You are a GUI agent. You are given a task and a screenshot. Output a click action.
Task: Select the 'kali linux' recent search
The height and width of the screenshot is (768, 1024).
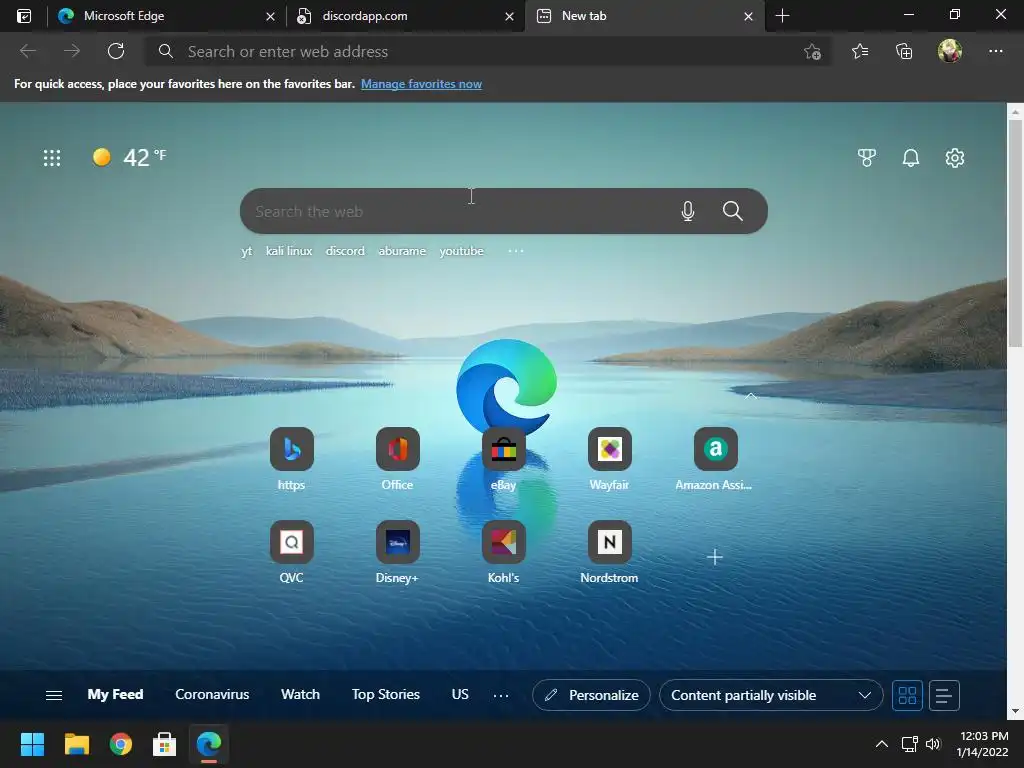tap(289, 251)
